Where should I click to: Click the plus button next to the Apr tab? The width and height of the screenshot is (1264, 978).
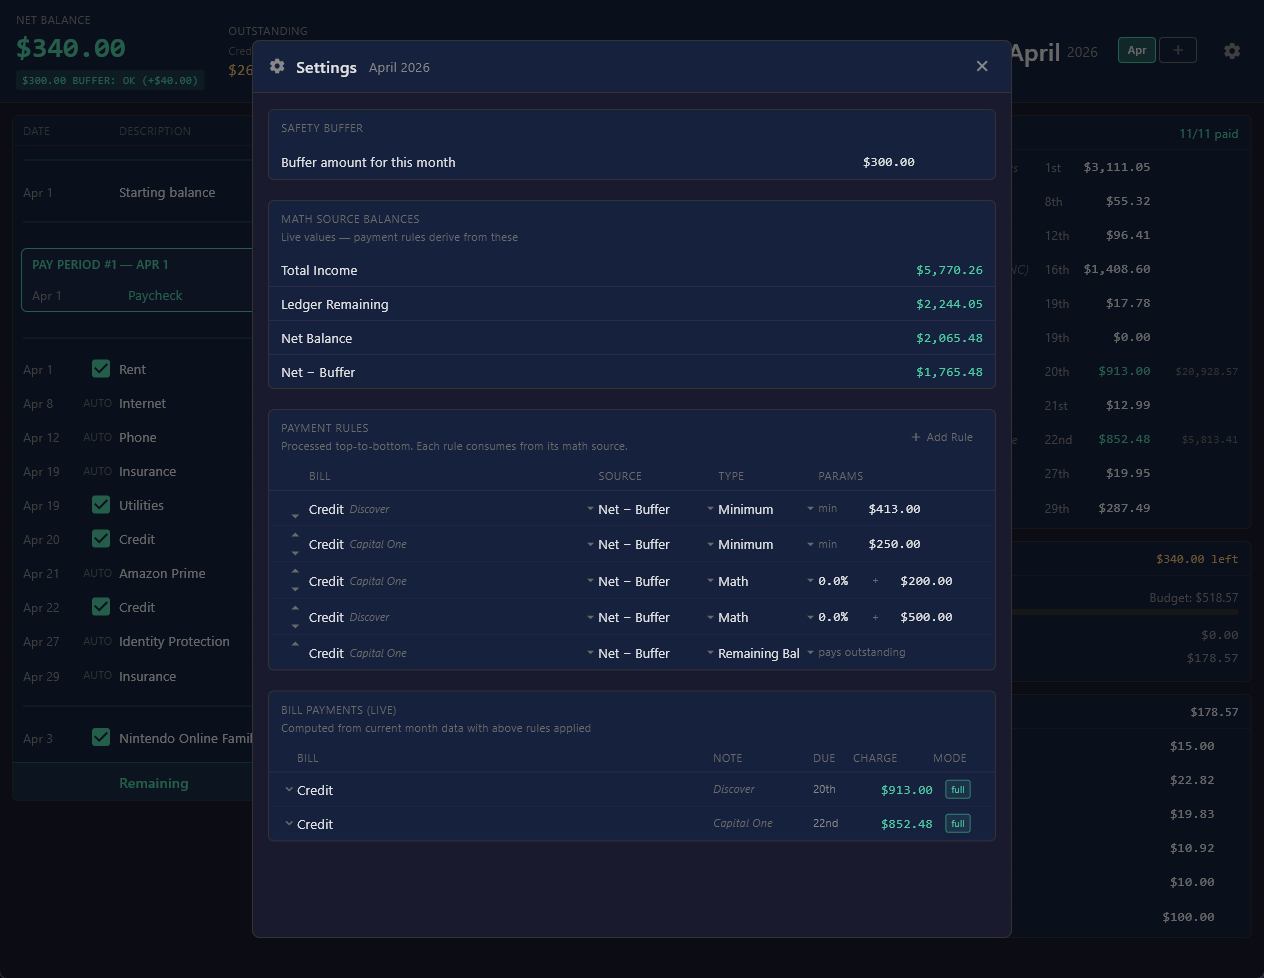click(1178, 50)
